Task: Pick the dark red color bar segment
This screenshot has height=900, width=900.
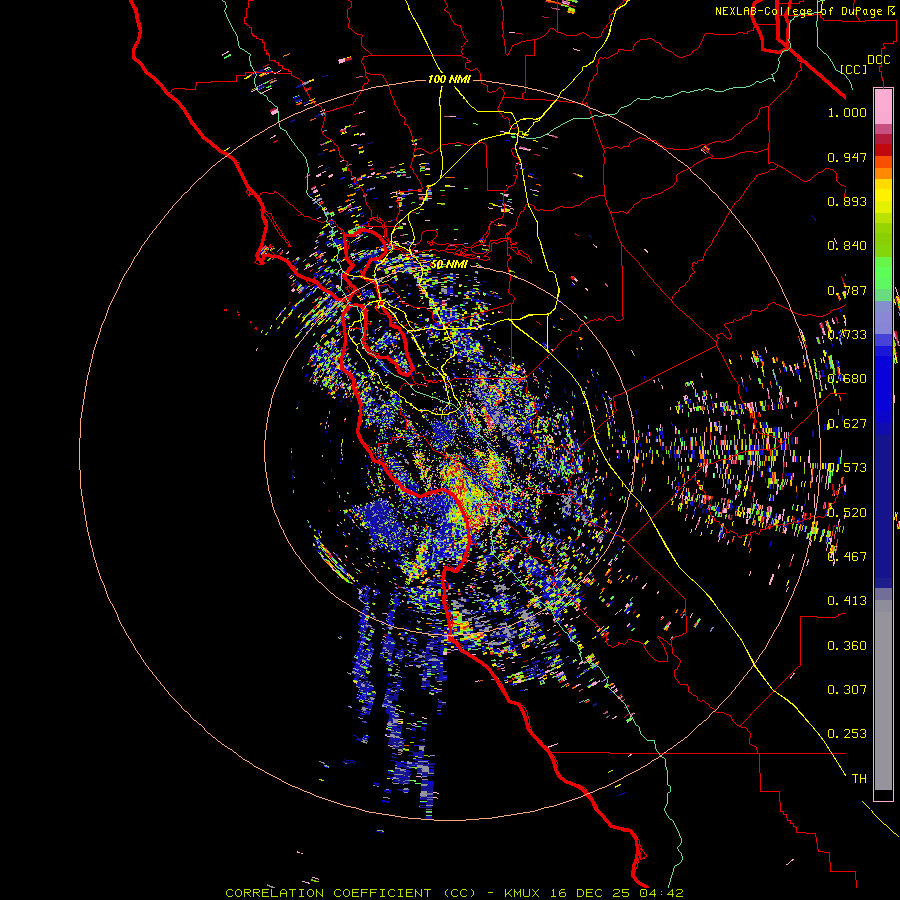Action: tap(883, 149)
